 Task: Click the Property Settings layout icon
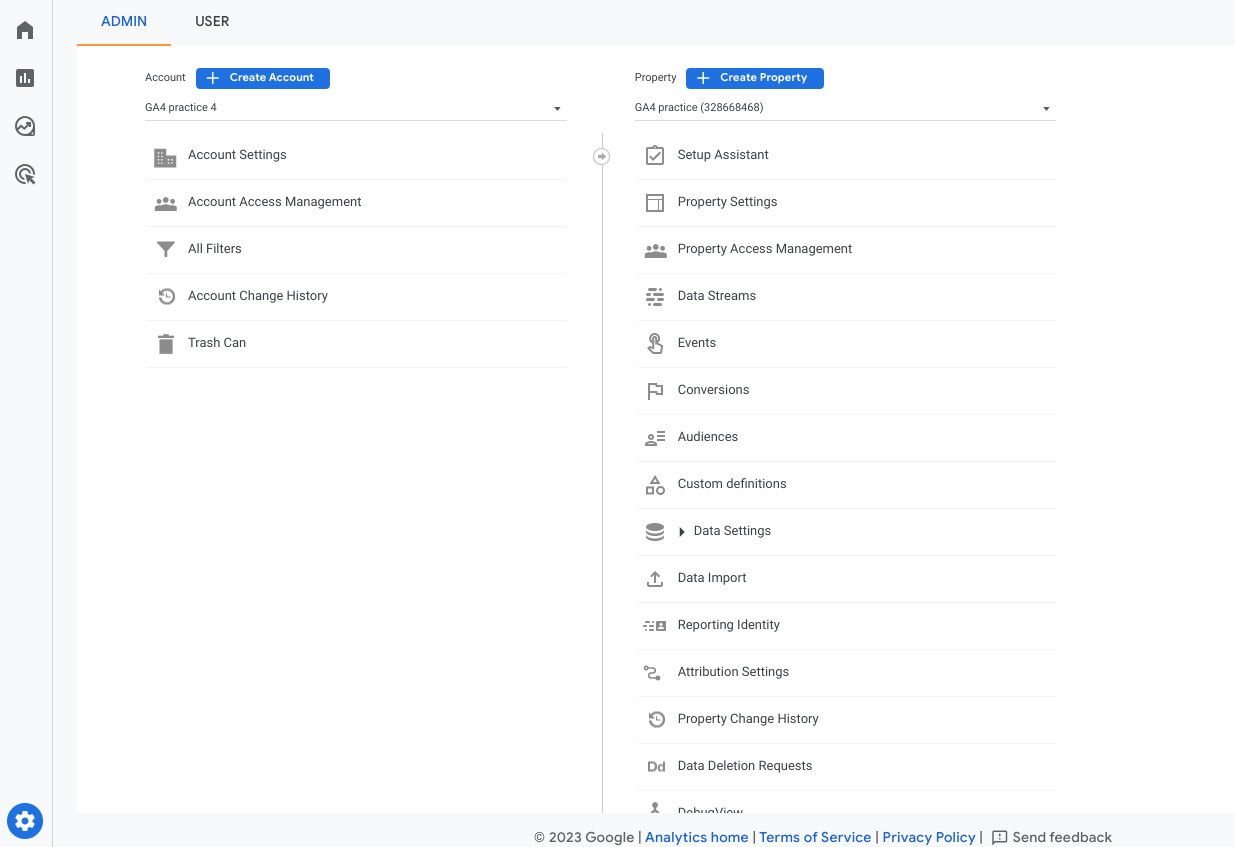click(x=655, y=203)
